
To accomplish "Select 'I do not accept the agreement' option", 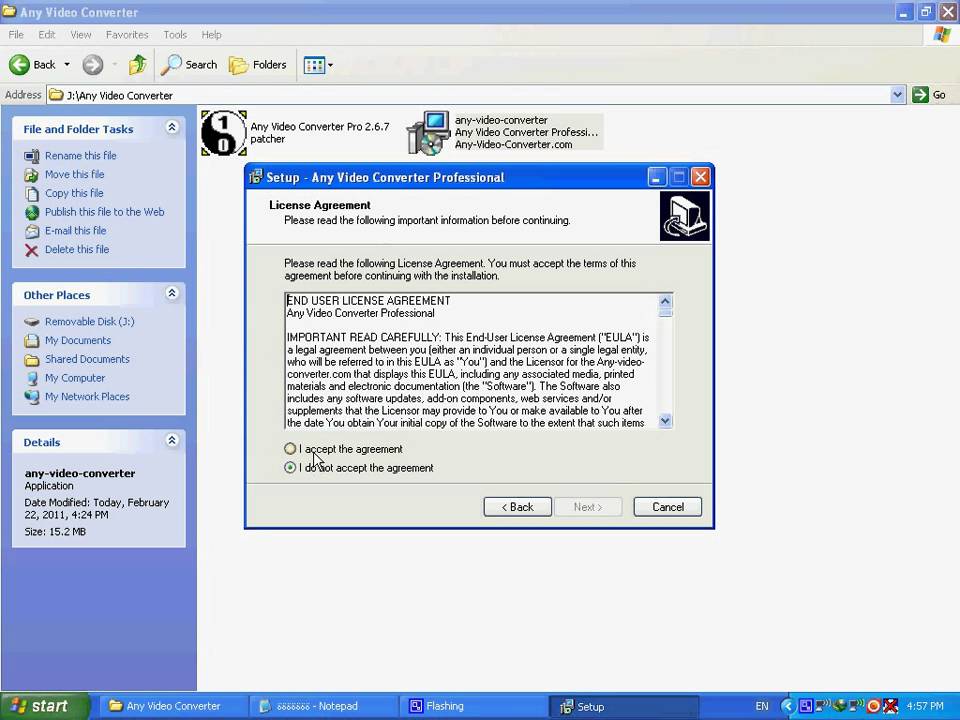I will click(x=290, y=468).
